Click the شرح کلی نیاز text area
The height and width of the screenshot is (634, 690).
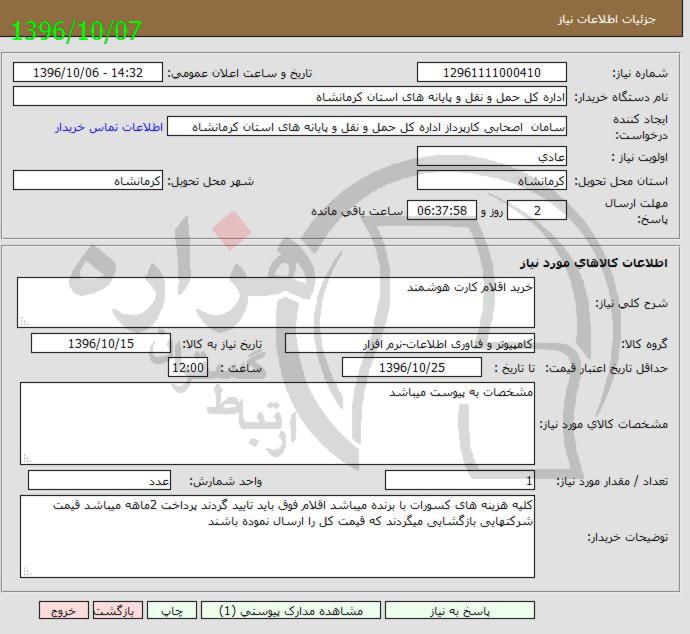(x=276, y=303)
